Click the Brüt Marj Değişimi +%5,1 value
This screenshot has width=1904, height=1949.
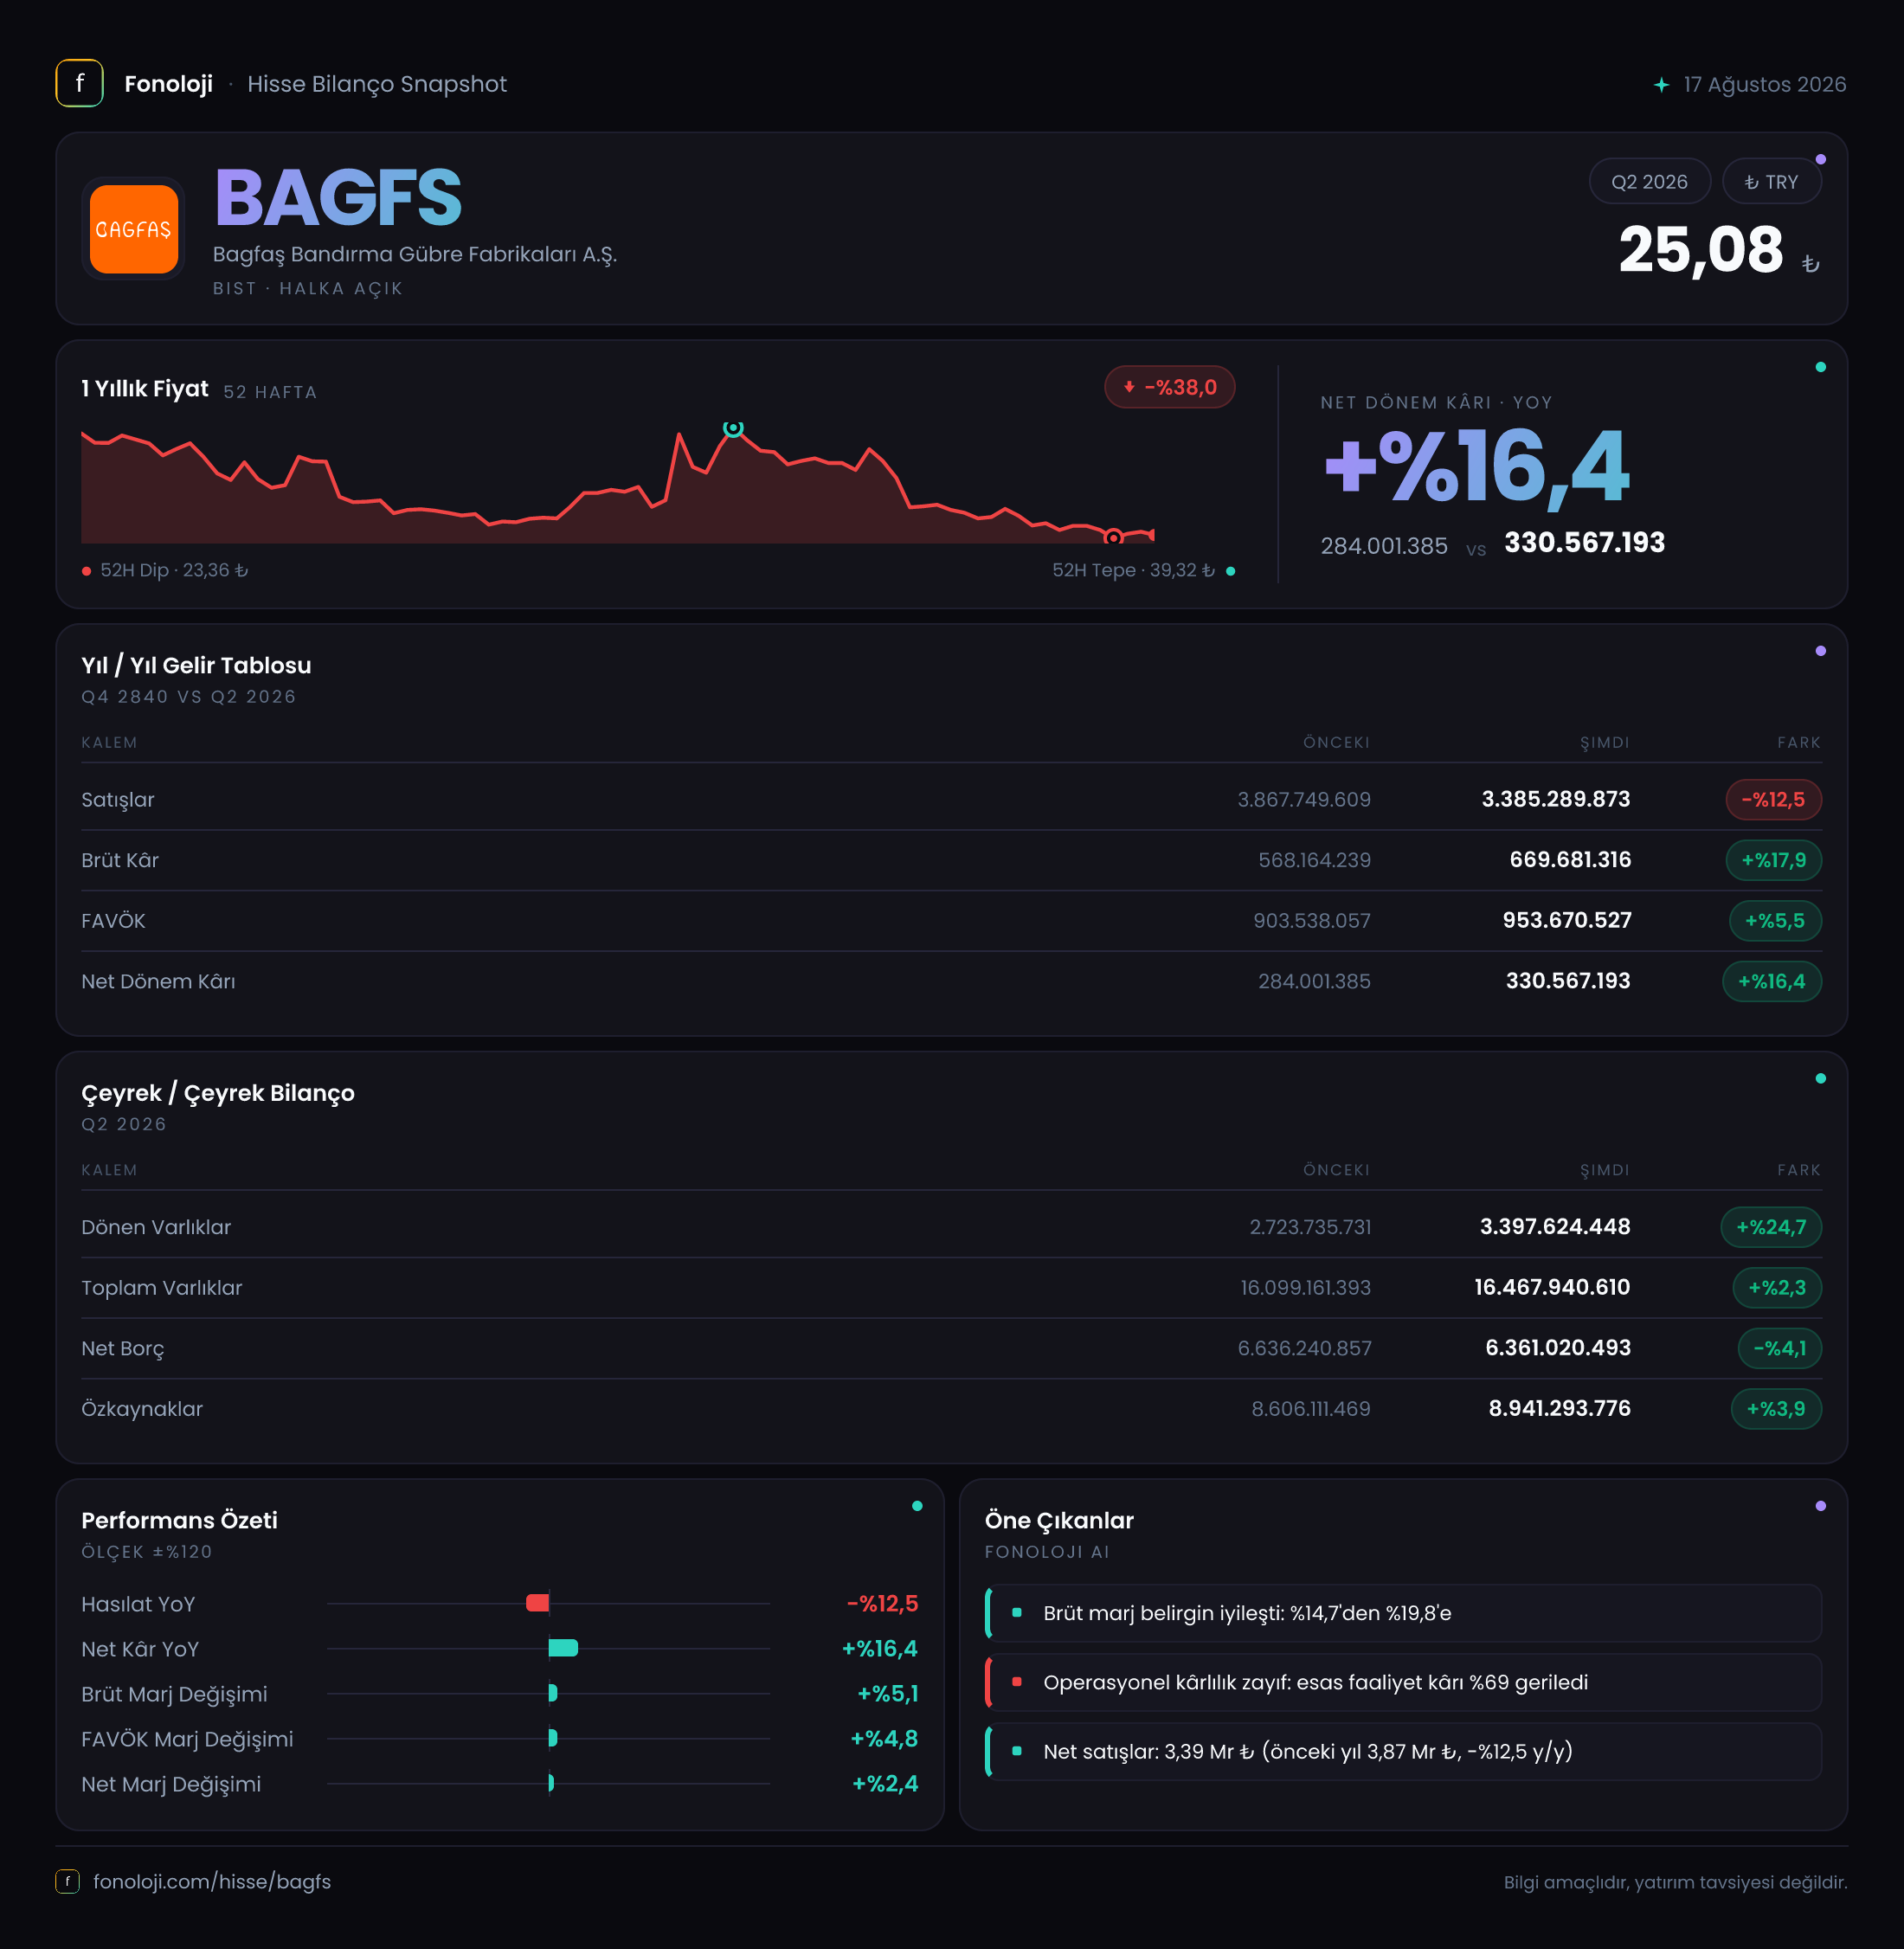coord(887,1694)
